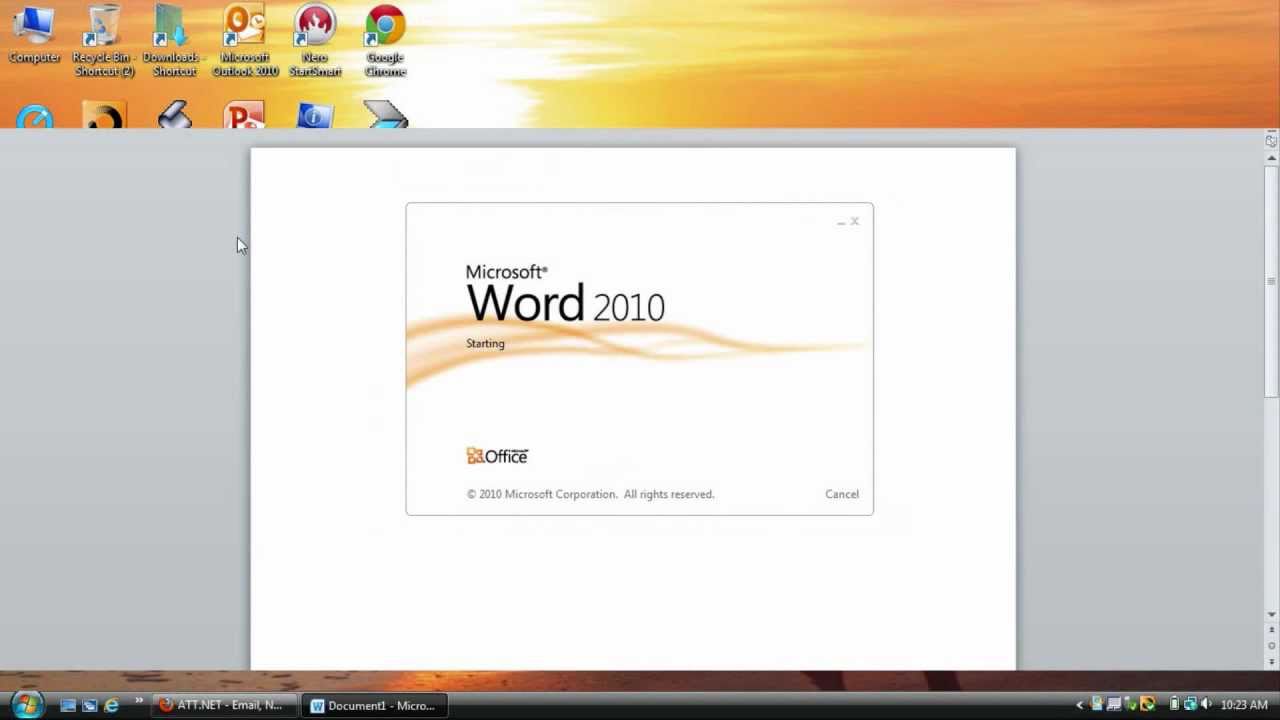Minimize the Word splash screen
This screenshot has width=1280, height=720.
click(x=841, y=222)
